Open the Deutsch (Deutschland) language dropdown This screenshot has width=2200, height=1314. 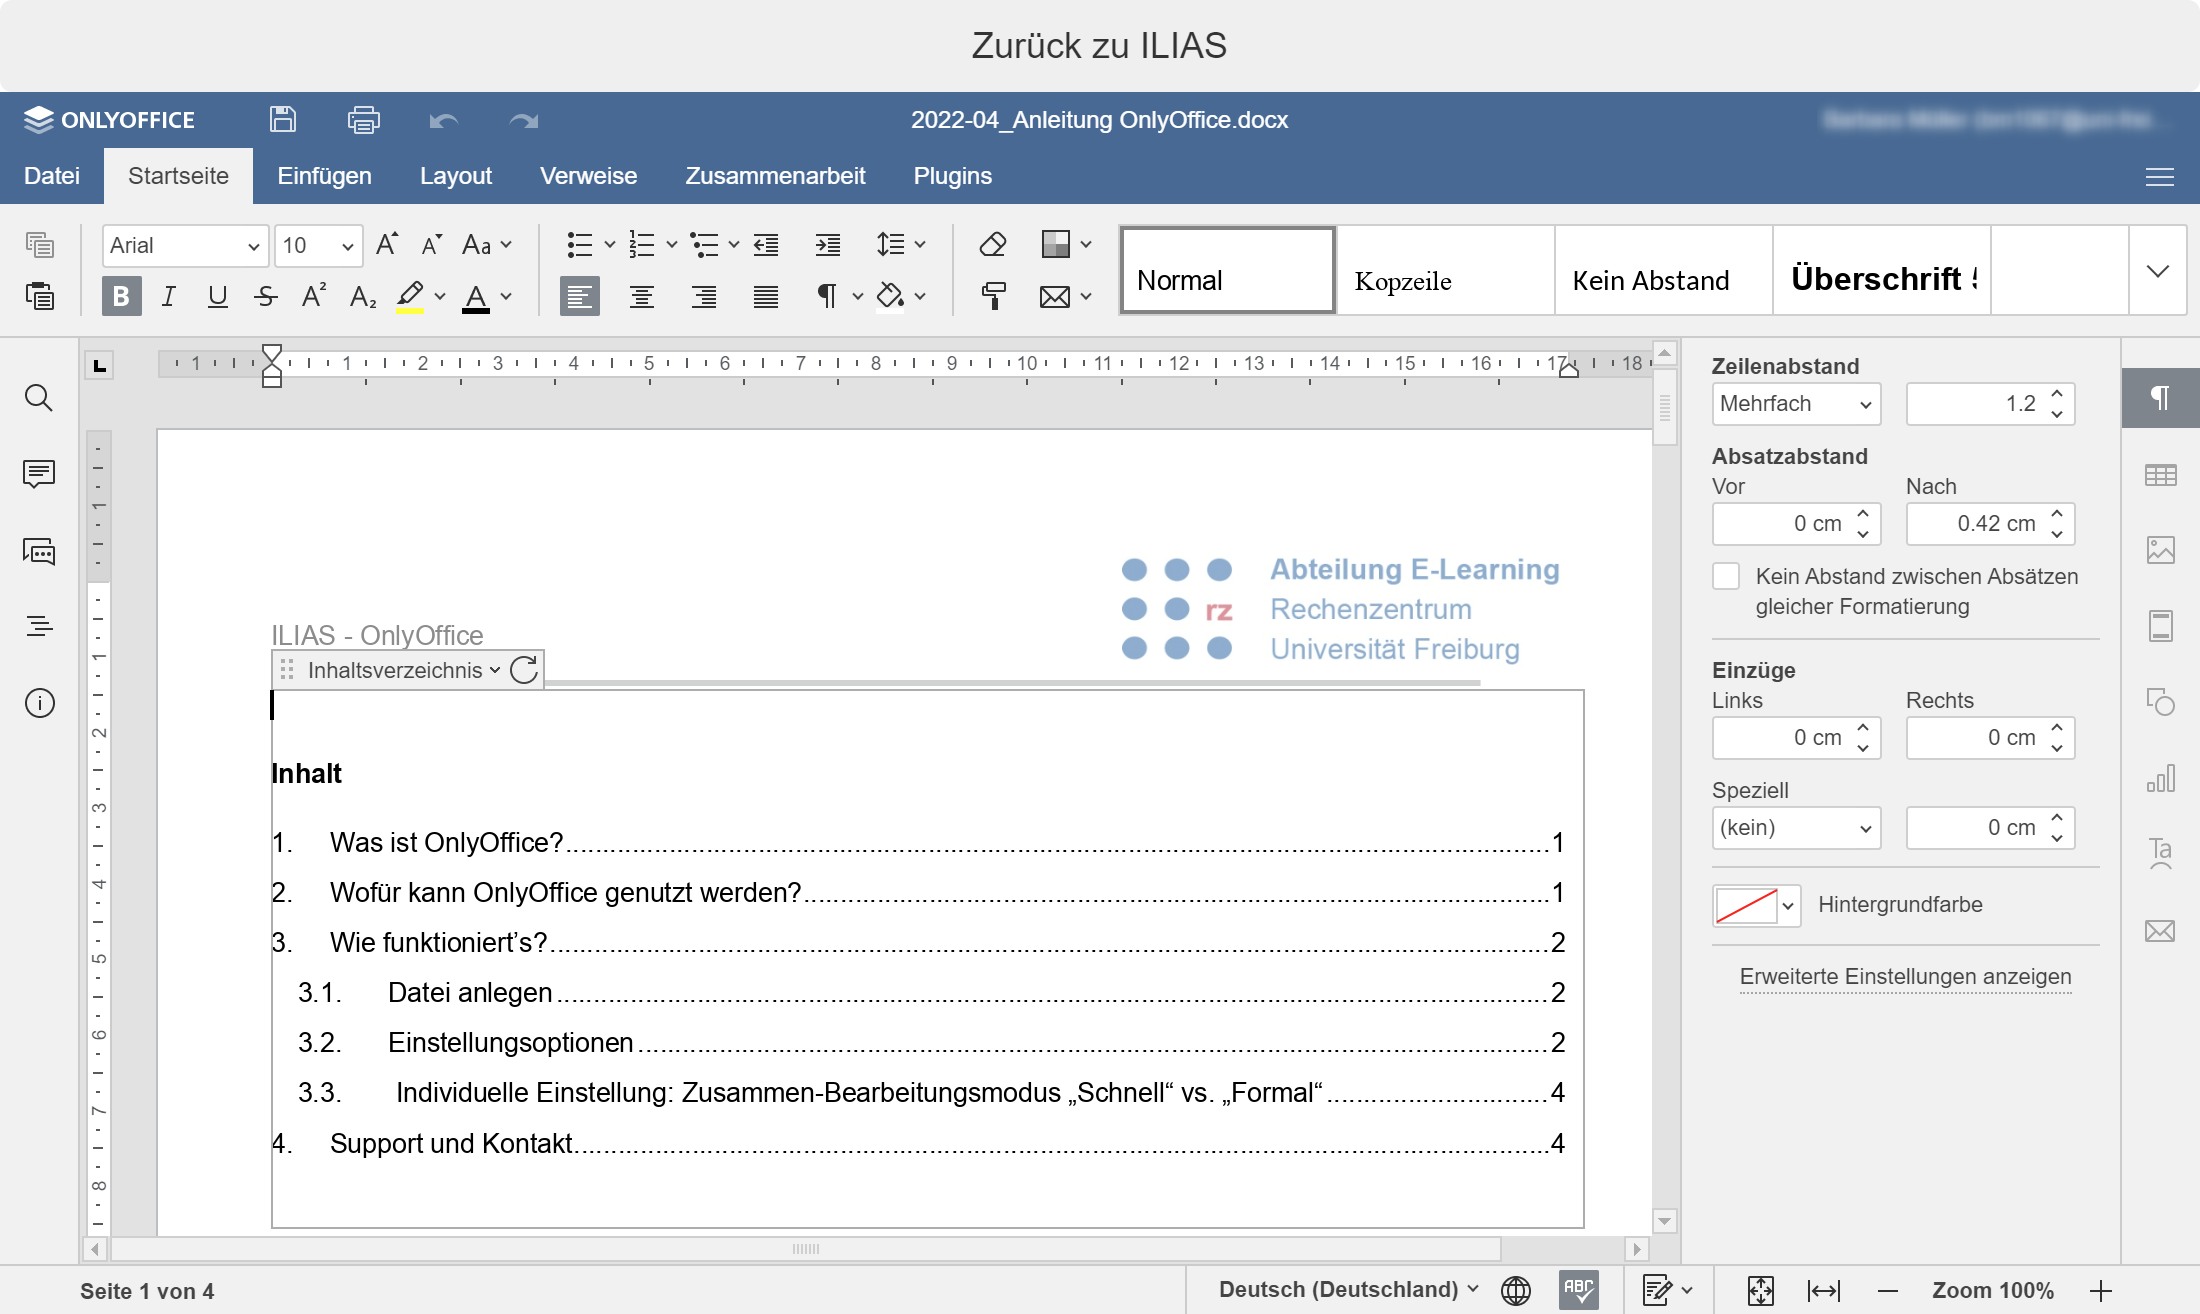point(1348,1290)
